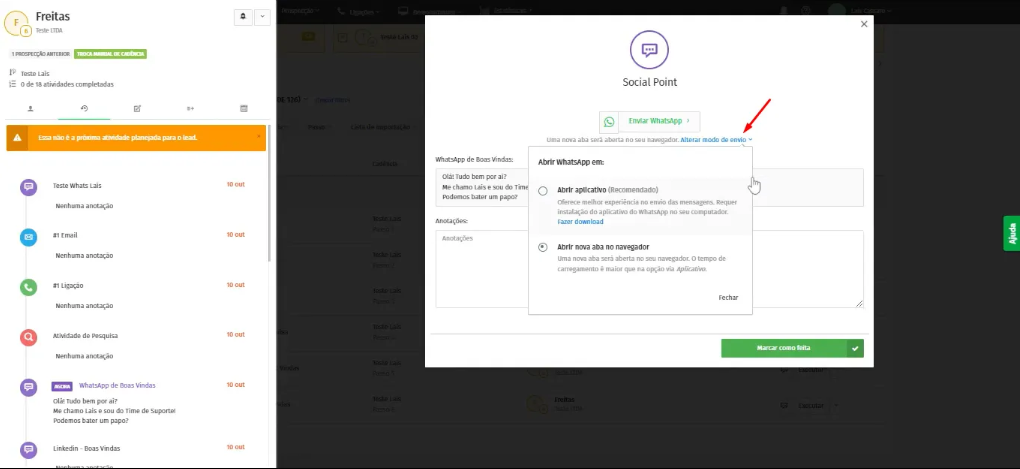Open the tab left of the calendar tab
The height and width of the screenshot is (469, 1020).
click(x=191, y=109)
